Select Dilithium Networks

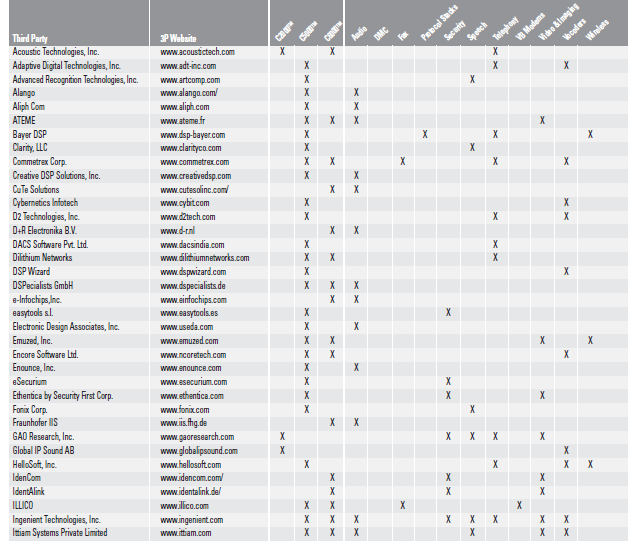[42, 258]
